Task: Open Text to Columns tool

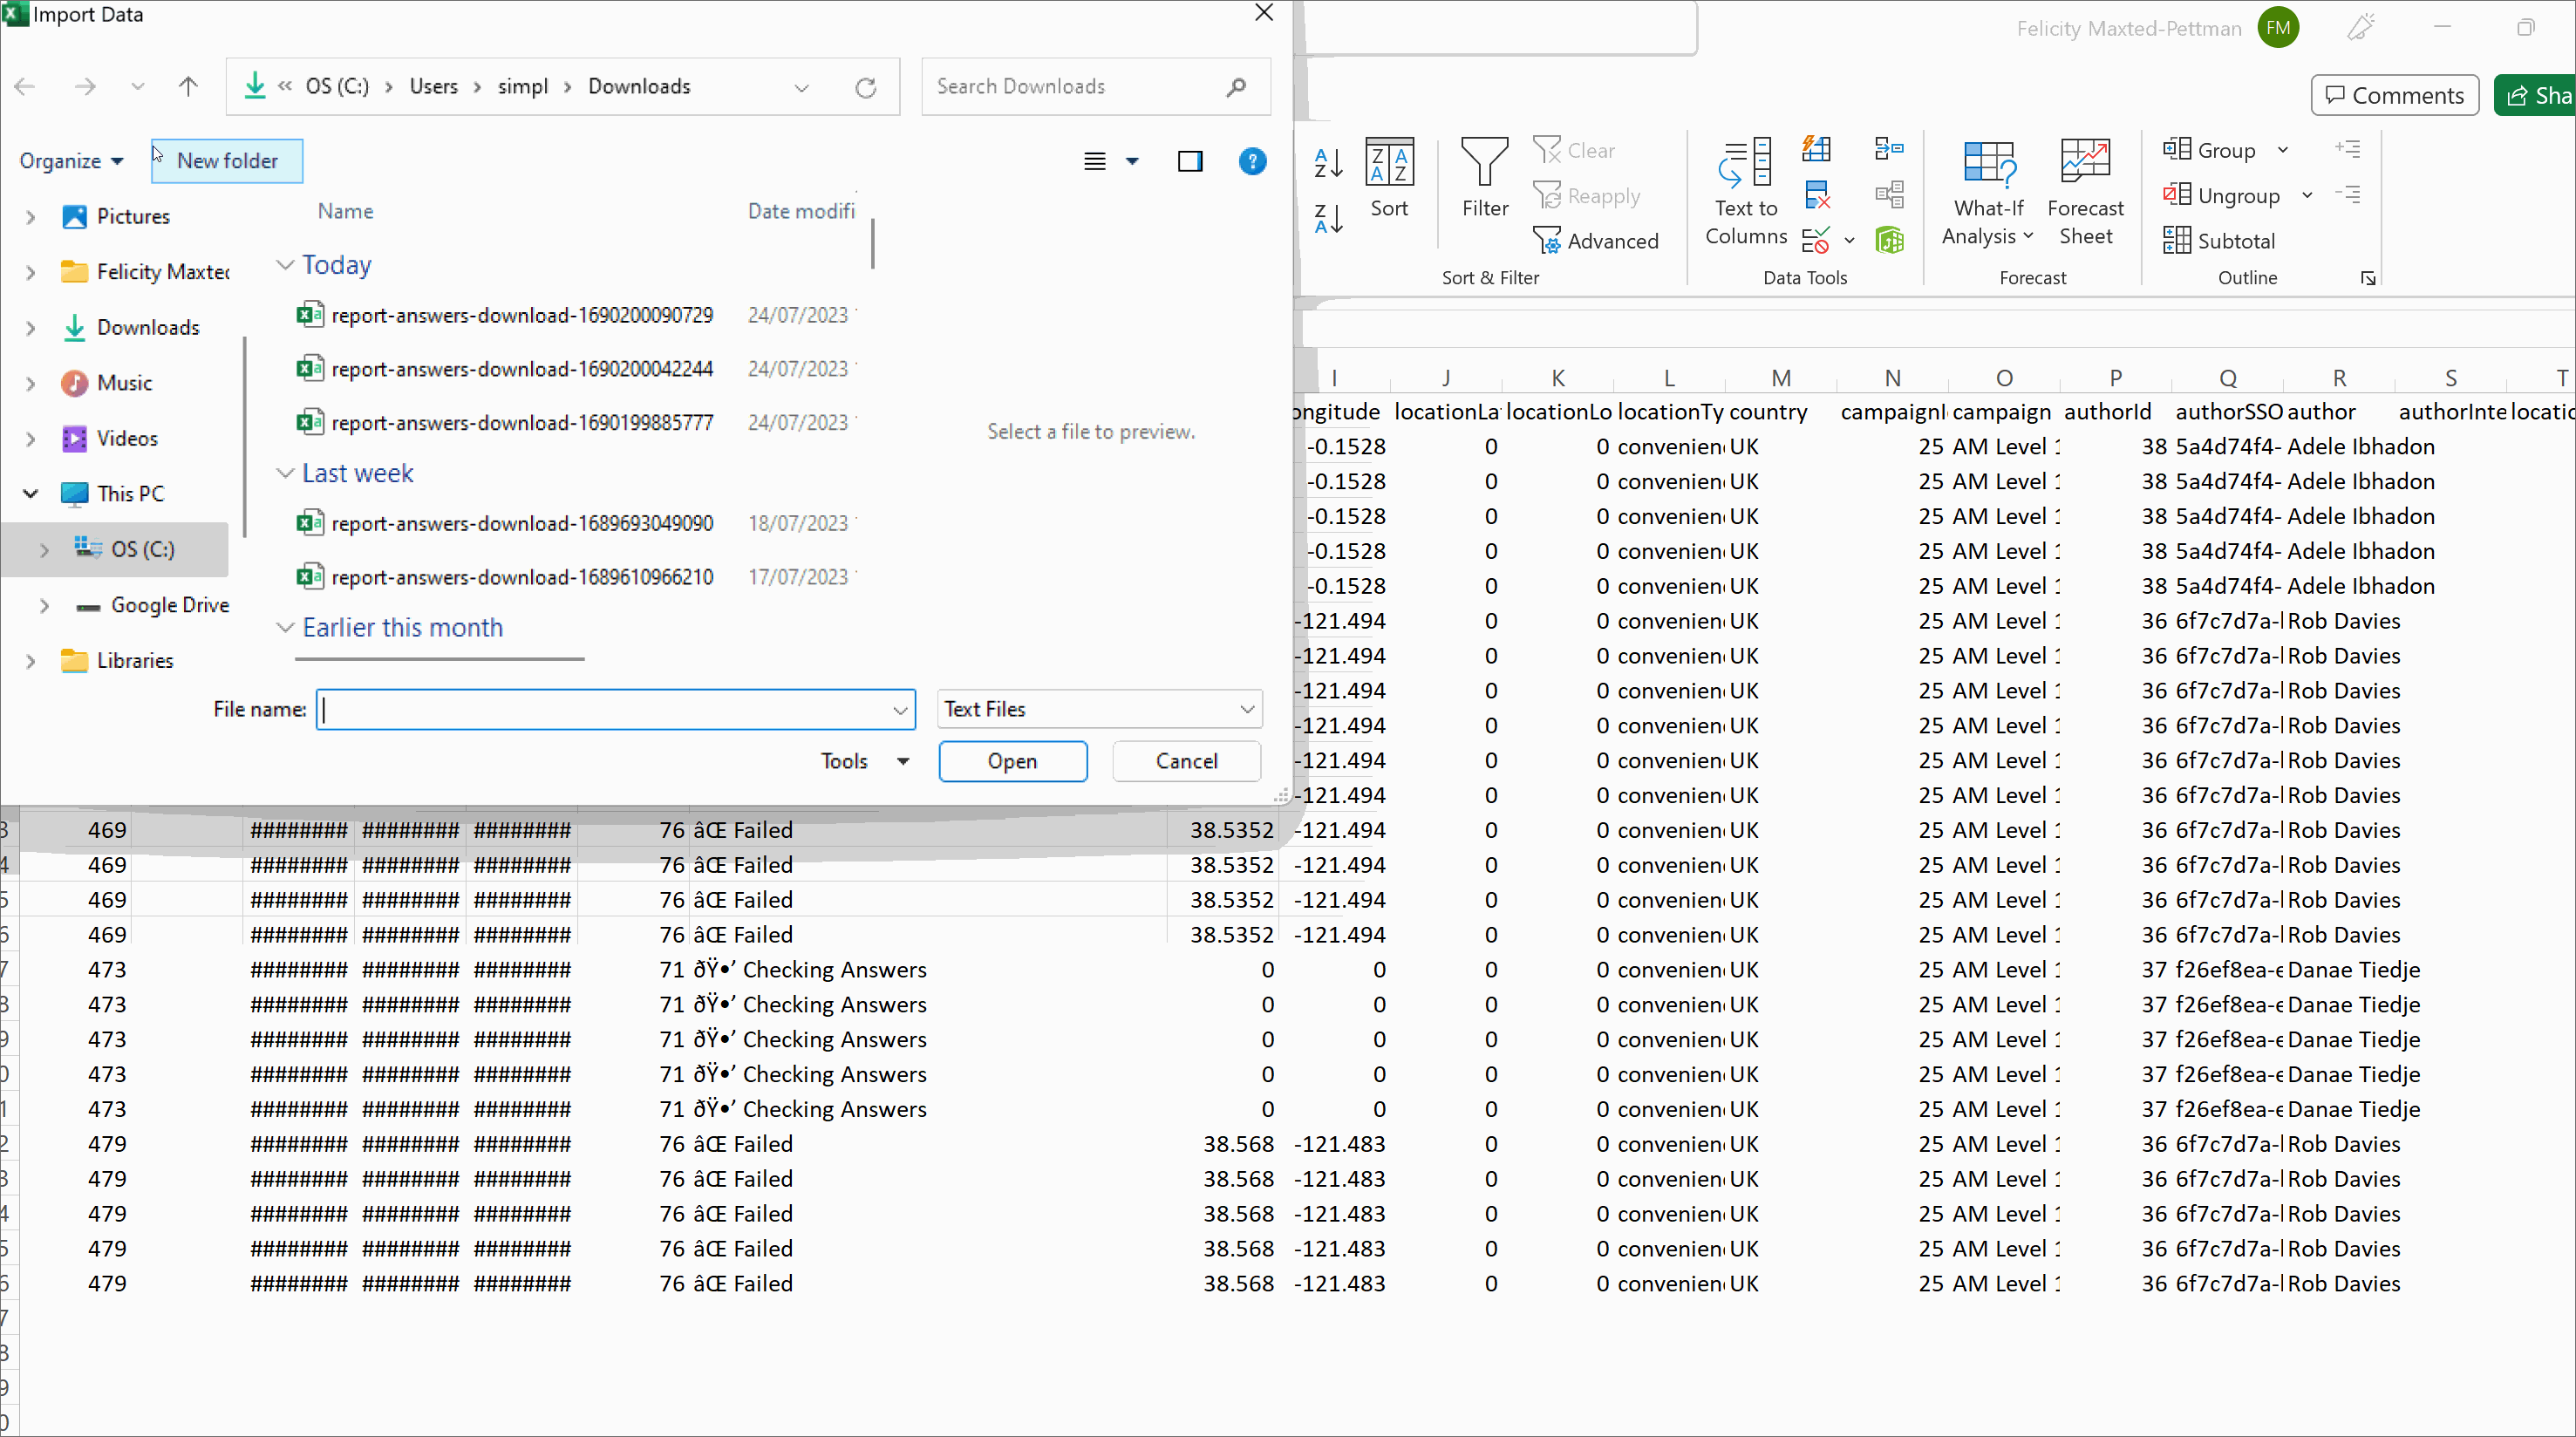Action: [1745, 190]
